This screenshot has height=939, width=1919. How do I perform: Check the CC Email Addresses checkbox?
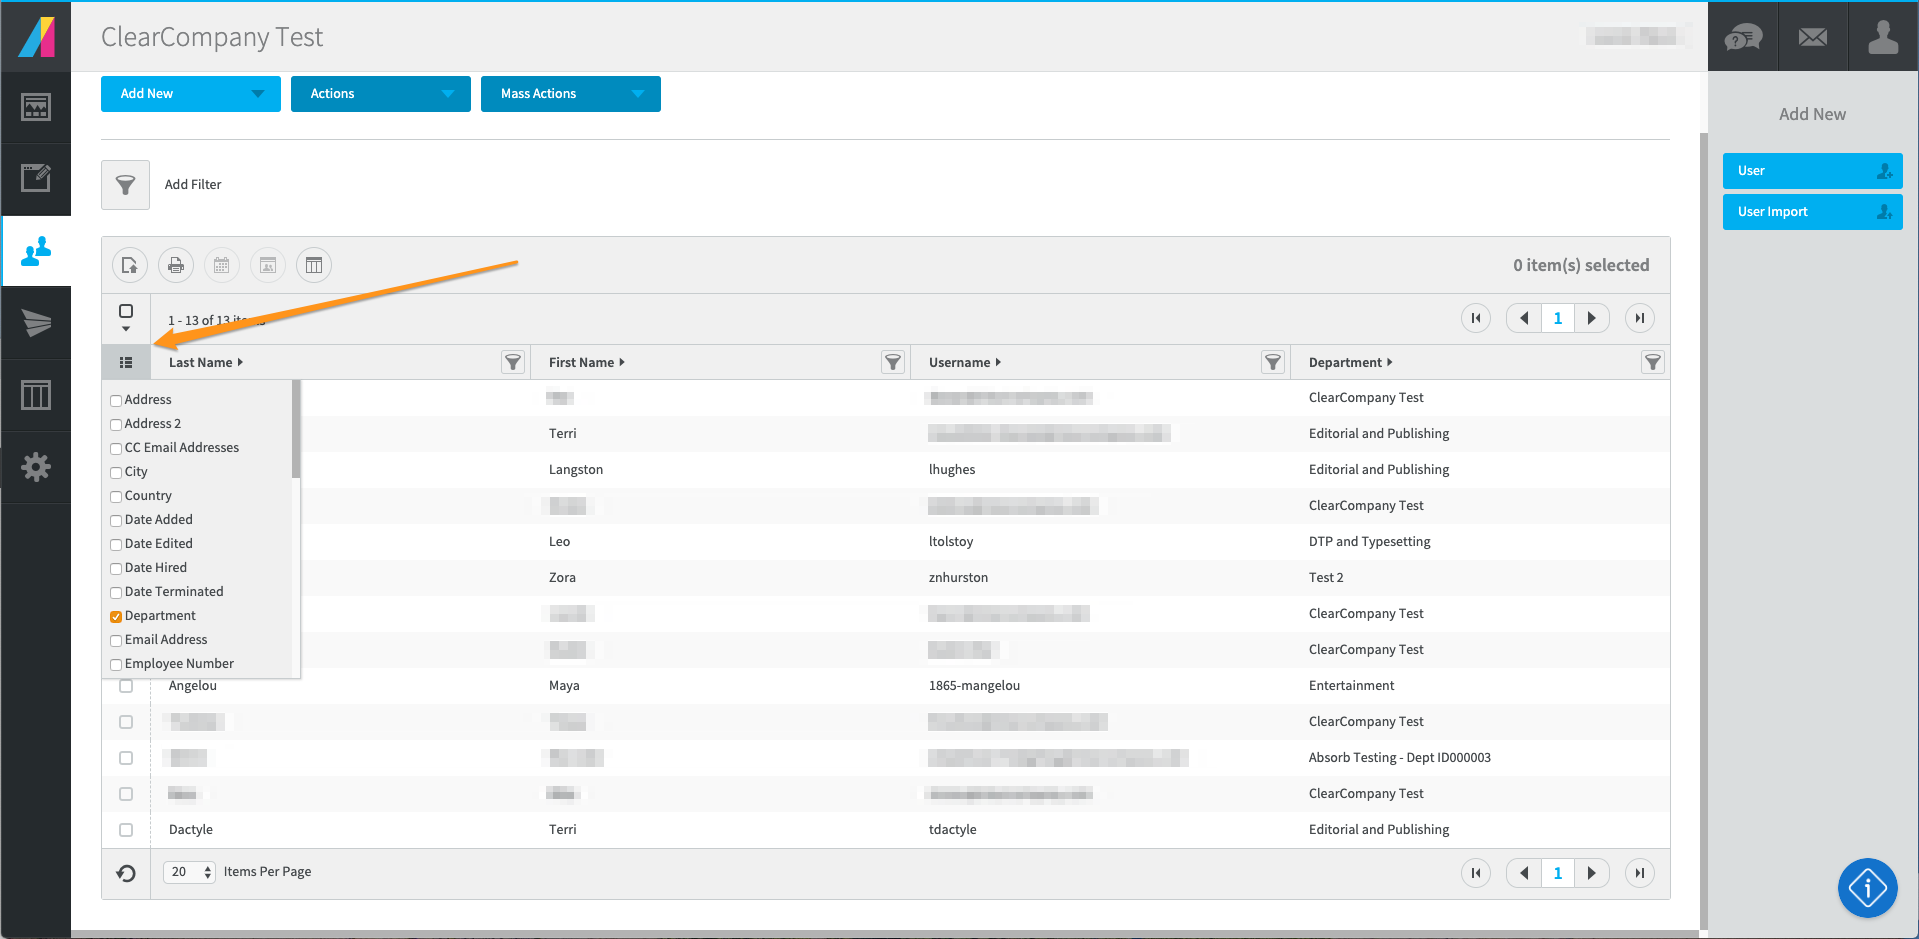(116, 448)
